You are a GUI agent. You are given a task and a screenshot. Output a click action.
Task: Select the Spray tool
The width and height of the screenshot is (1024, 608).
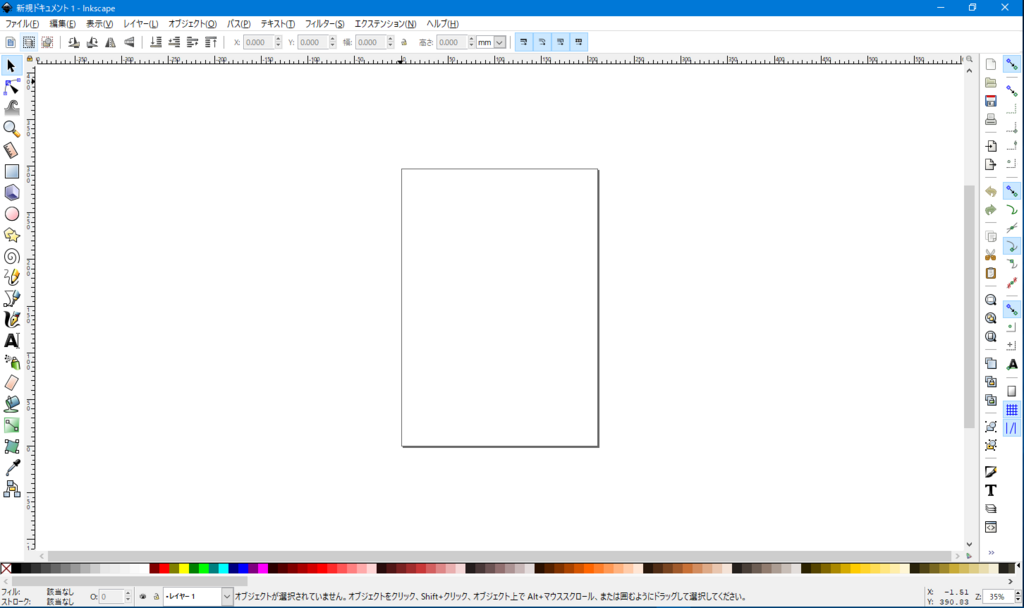coord(11,362)
